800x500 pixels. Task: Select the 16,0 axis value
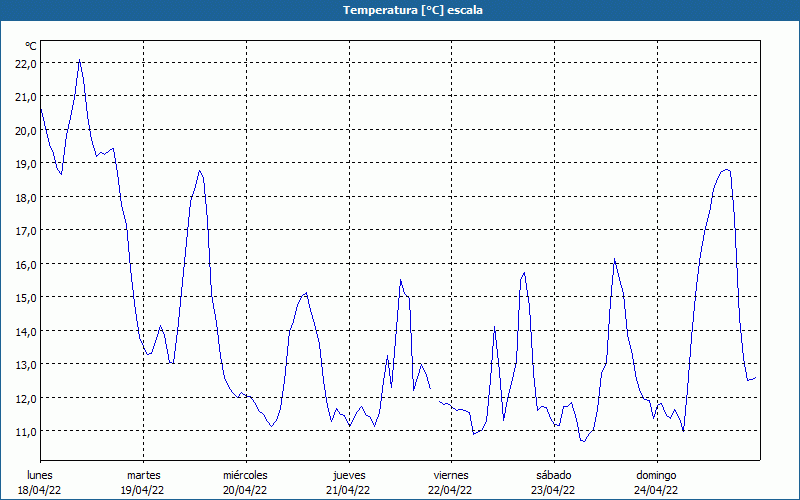pos(26,265)
